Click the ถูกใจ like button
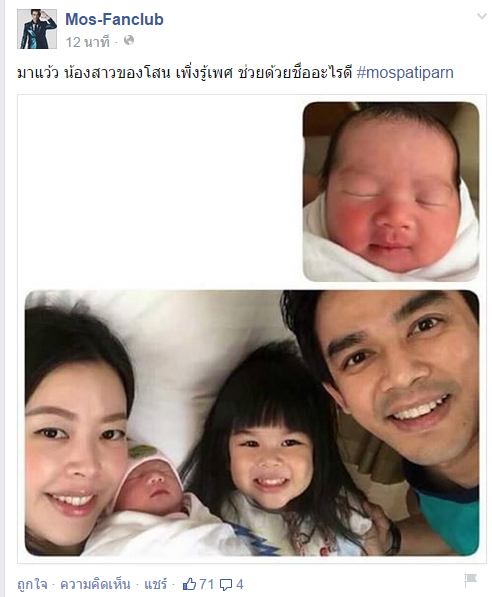This screenshot has height=597, width=492. [32, 584]
